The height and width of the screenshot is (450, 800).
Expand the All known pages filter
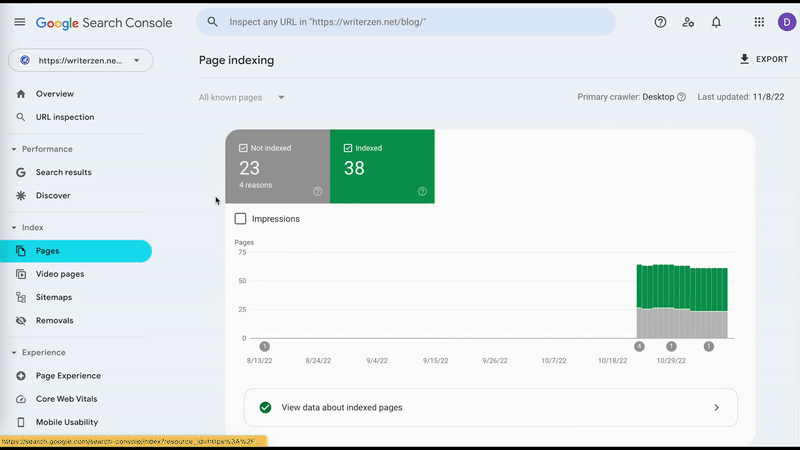tap(242, 97)
